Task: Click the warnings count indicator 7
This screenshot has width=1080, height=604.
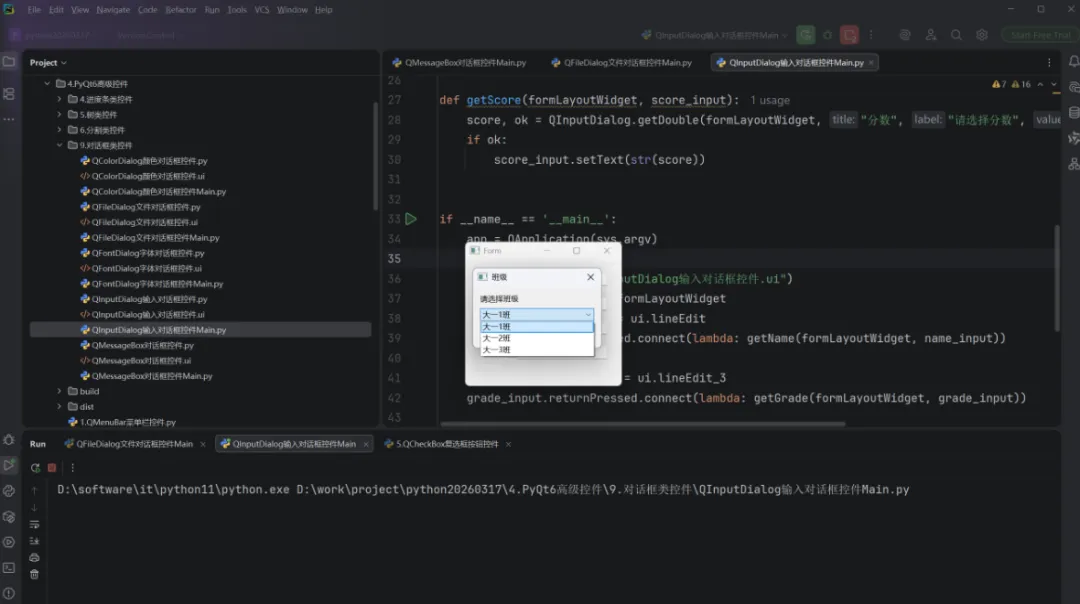Action: [x=999, y=84]
